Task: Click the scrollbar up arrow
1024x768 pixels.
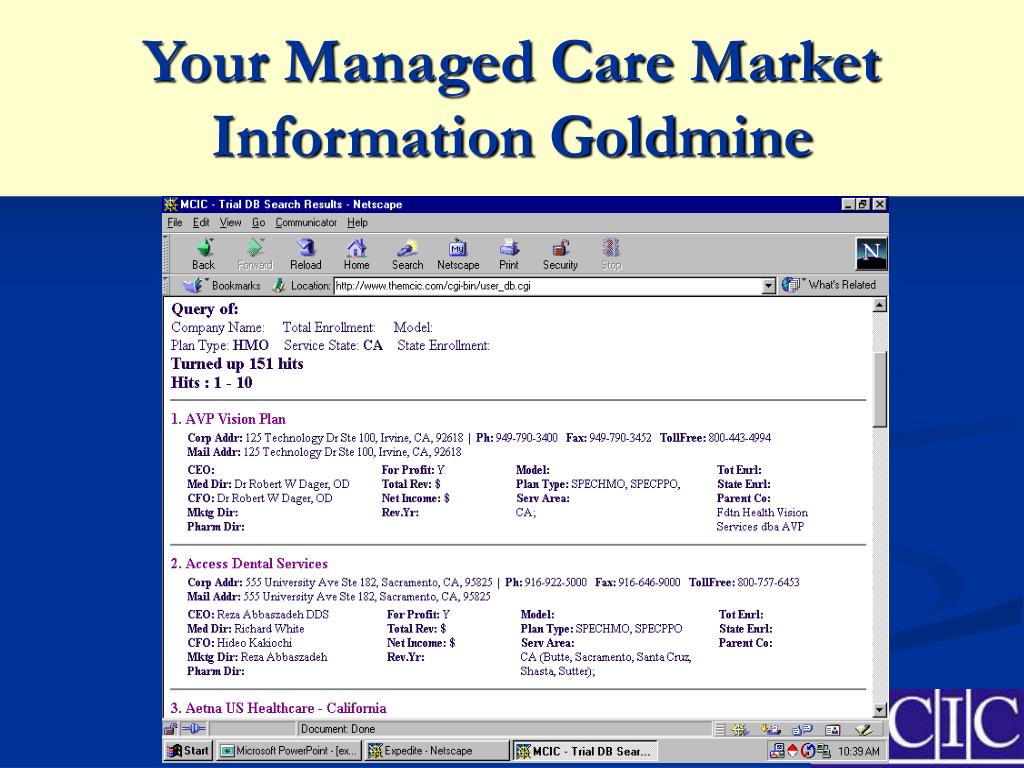Action: [880, 305]
